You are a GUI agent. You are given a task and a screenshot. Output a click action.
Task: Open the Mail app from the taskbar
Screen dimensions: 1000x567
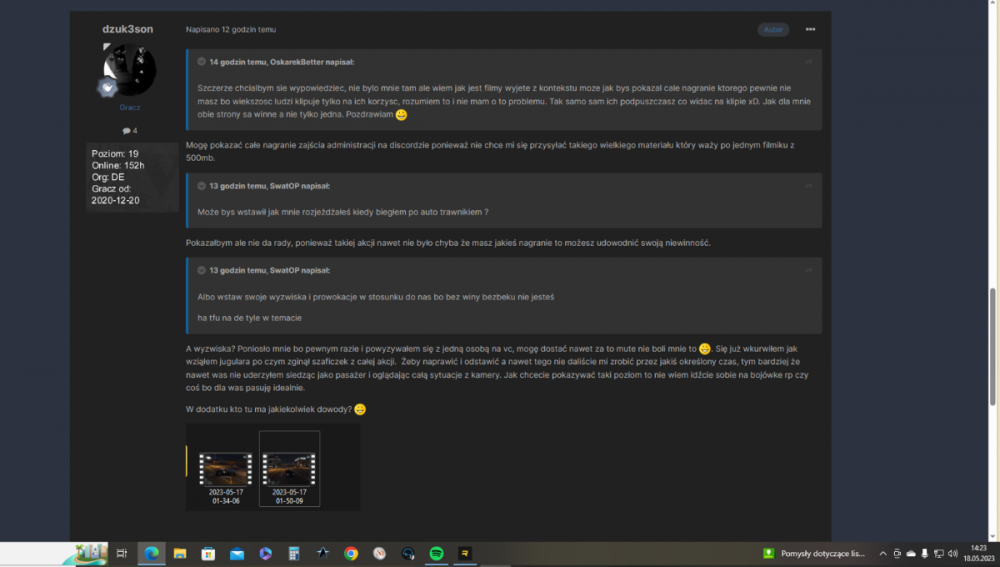pyautogui.click(x=237, y=554)
